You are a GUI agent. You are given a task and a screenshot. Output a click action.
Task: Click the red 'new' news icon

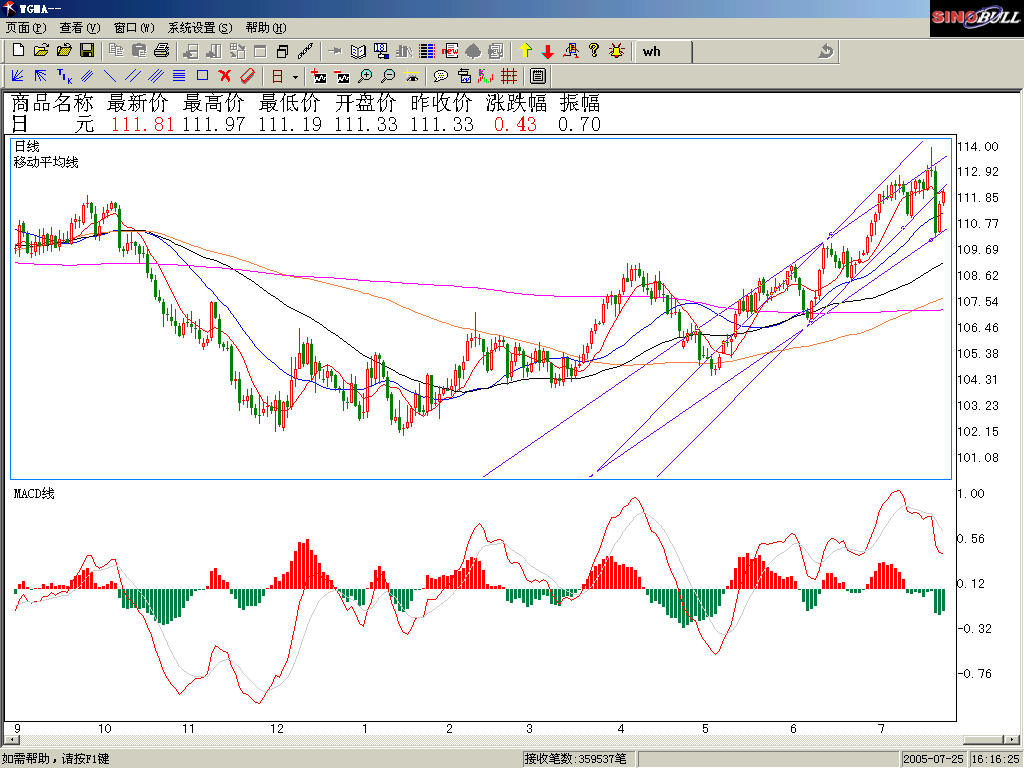(450, 51)
